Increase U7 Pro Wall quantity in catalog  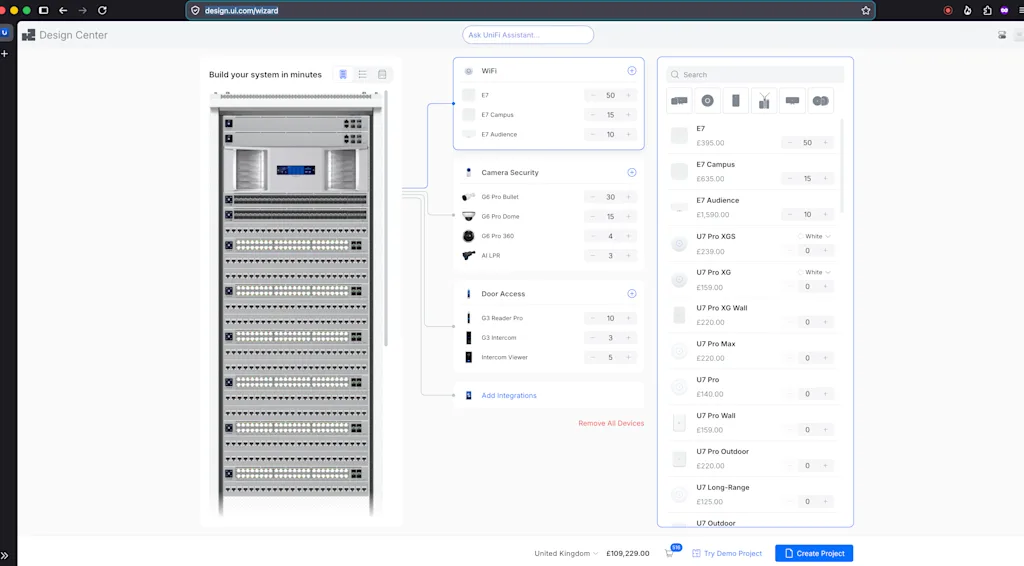[825, 430]
